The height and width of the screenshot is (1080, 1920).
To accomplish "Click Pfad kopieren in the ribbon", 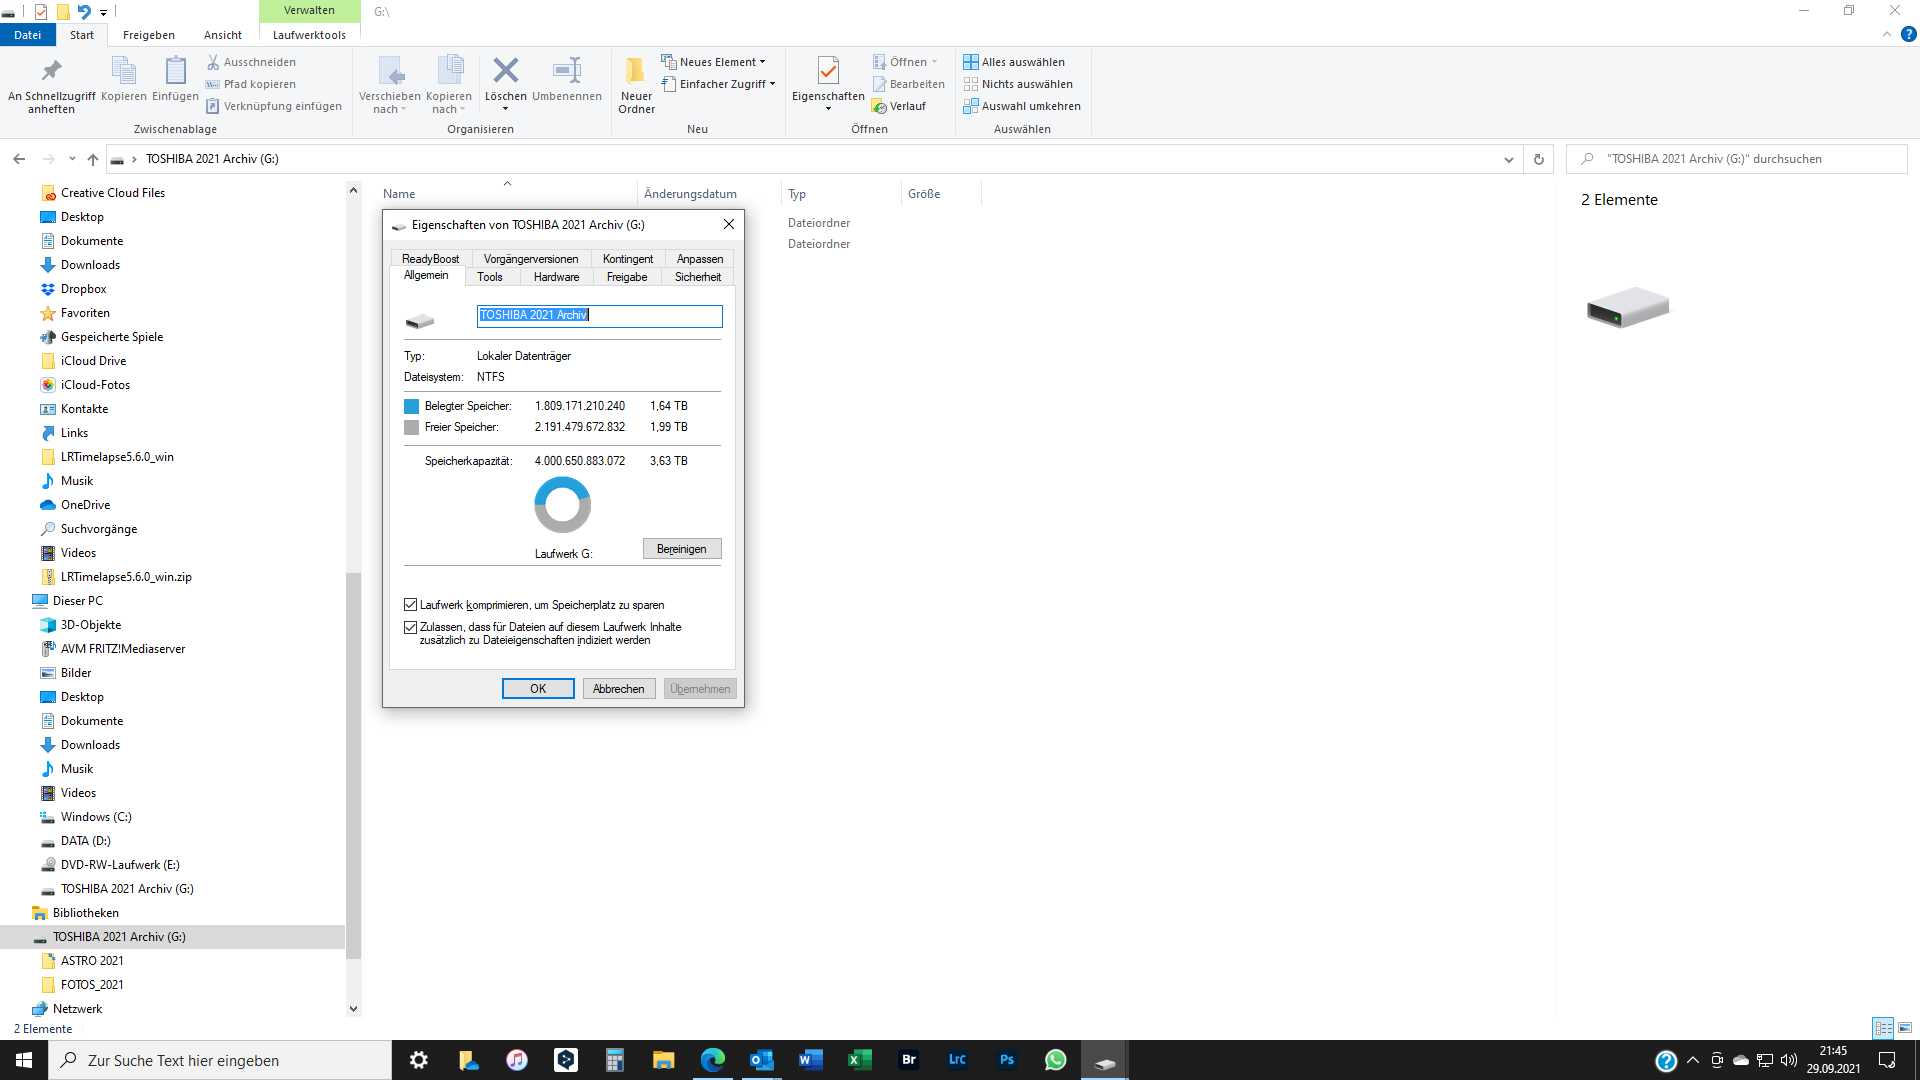I will [251, 84].
